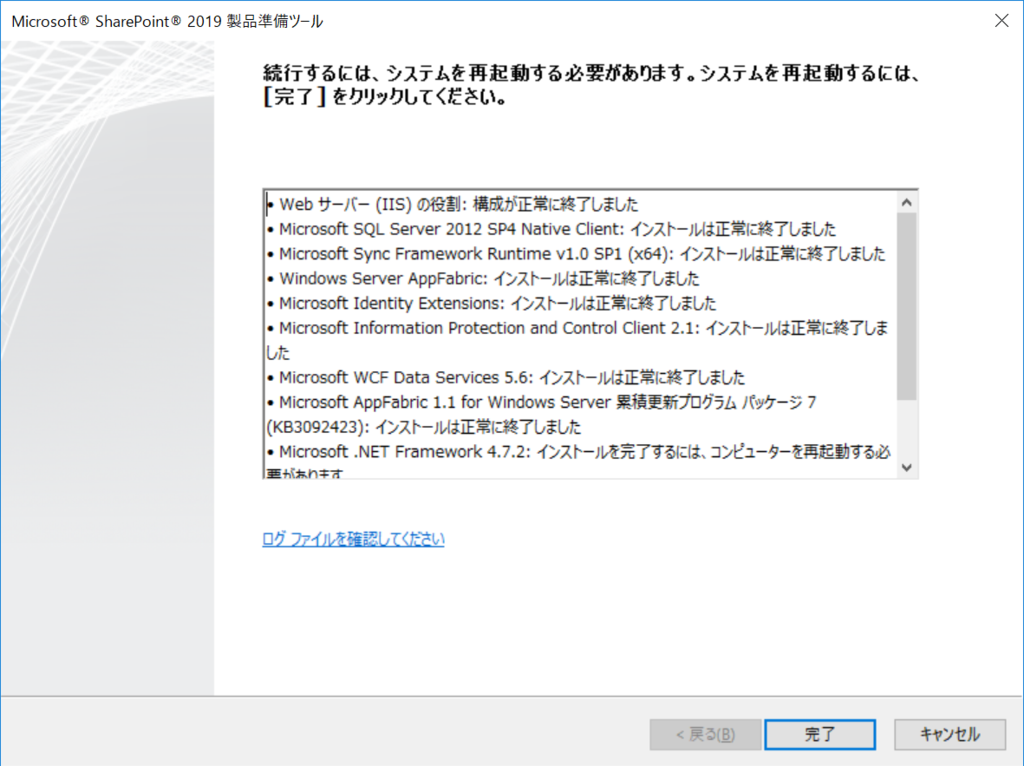Click the window title Microsoft SharePoint 2019 製品準備ツール
1024x766 pixels.
click(167, 21)
